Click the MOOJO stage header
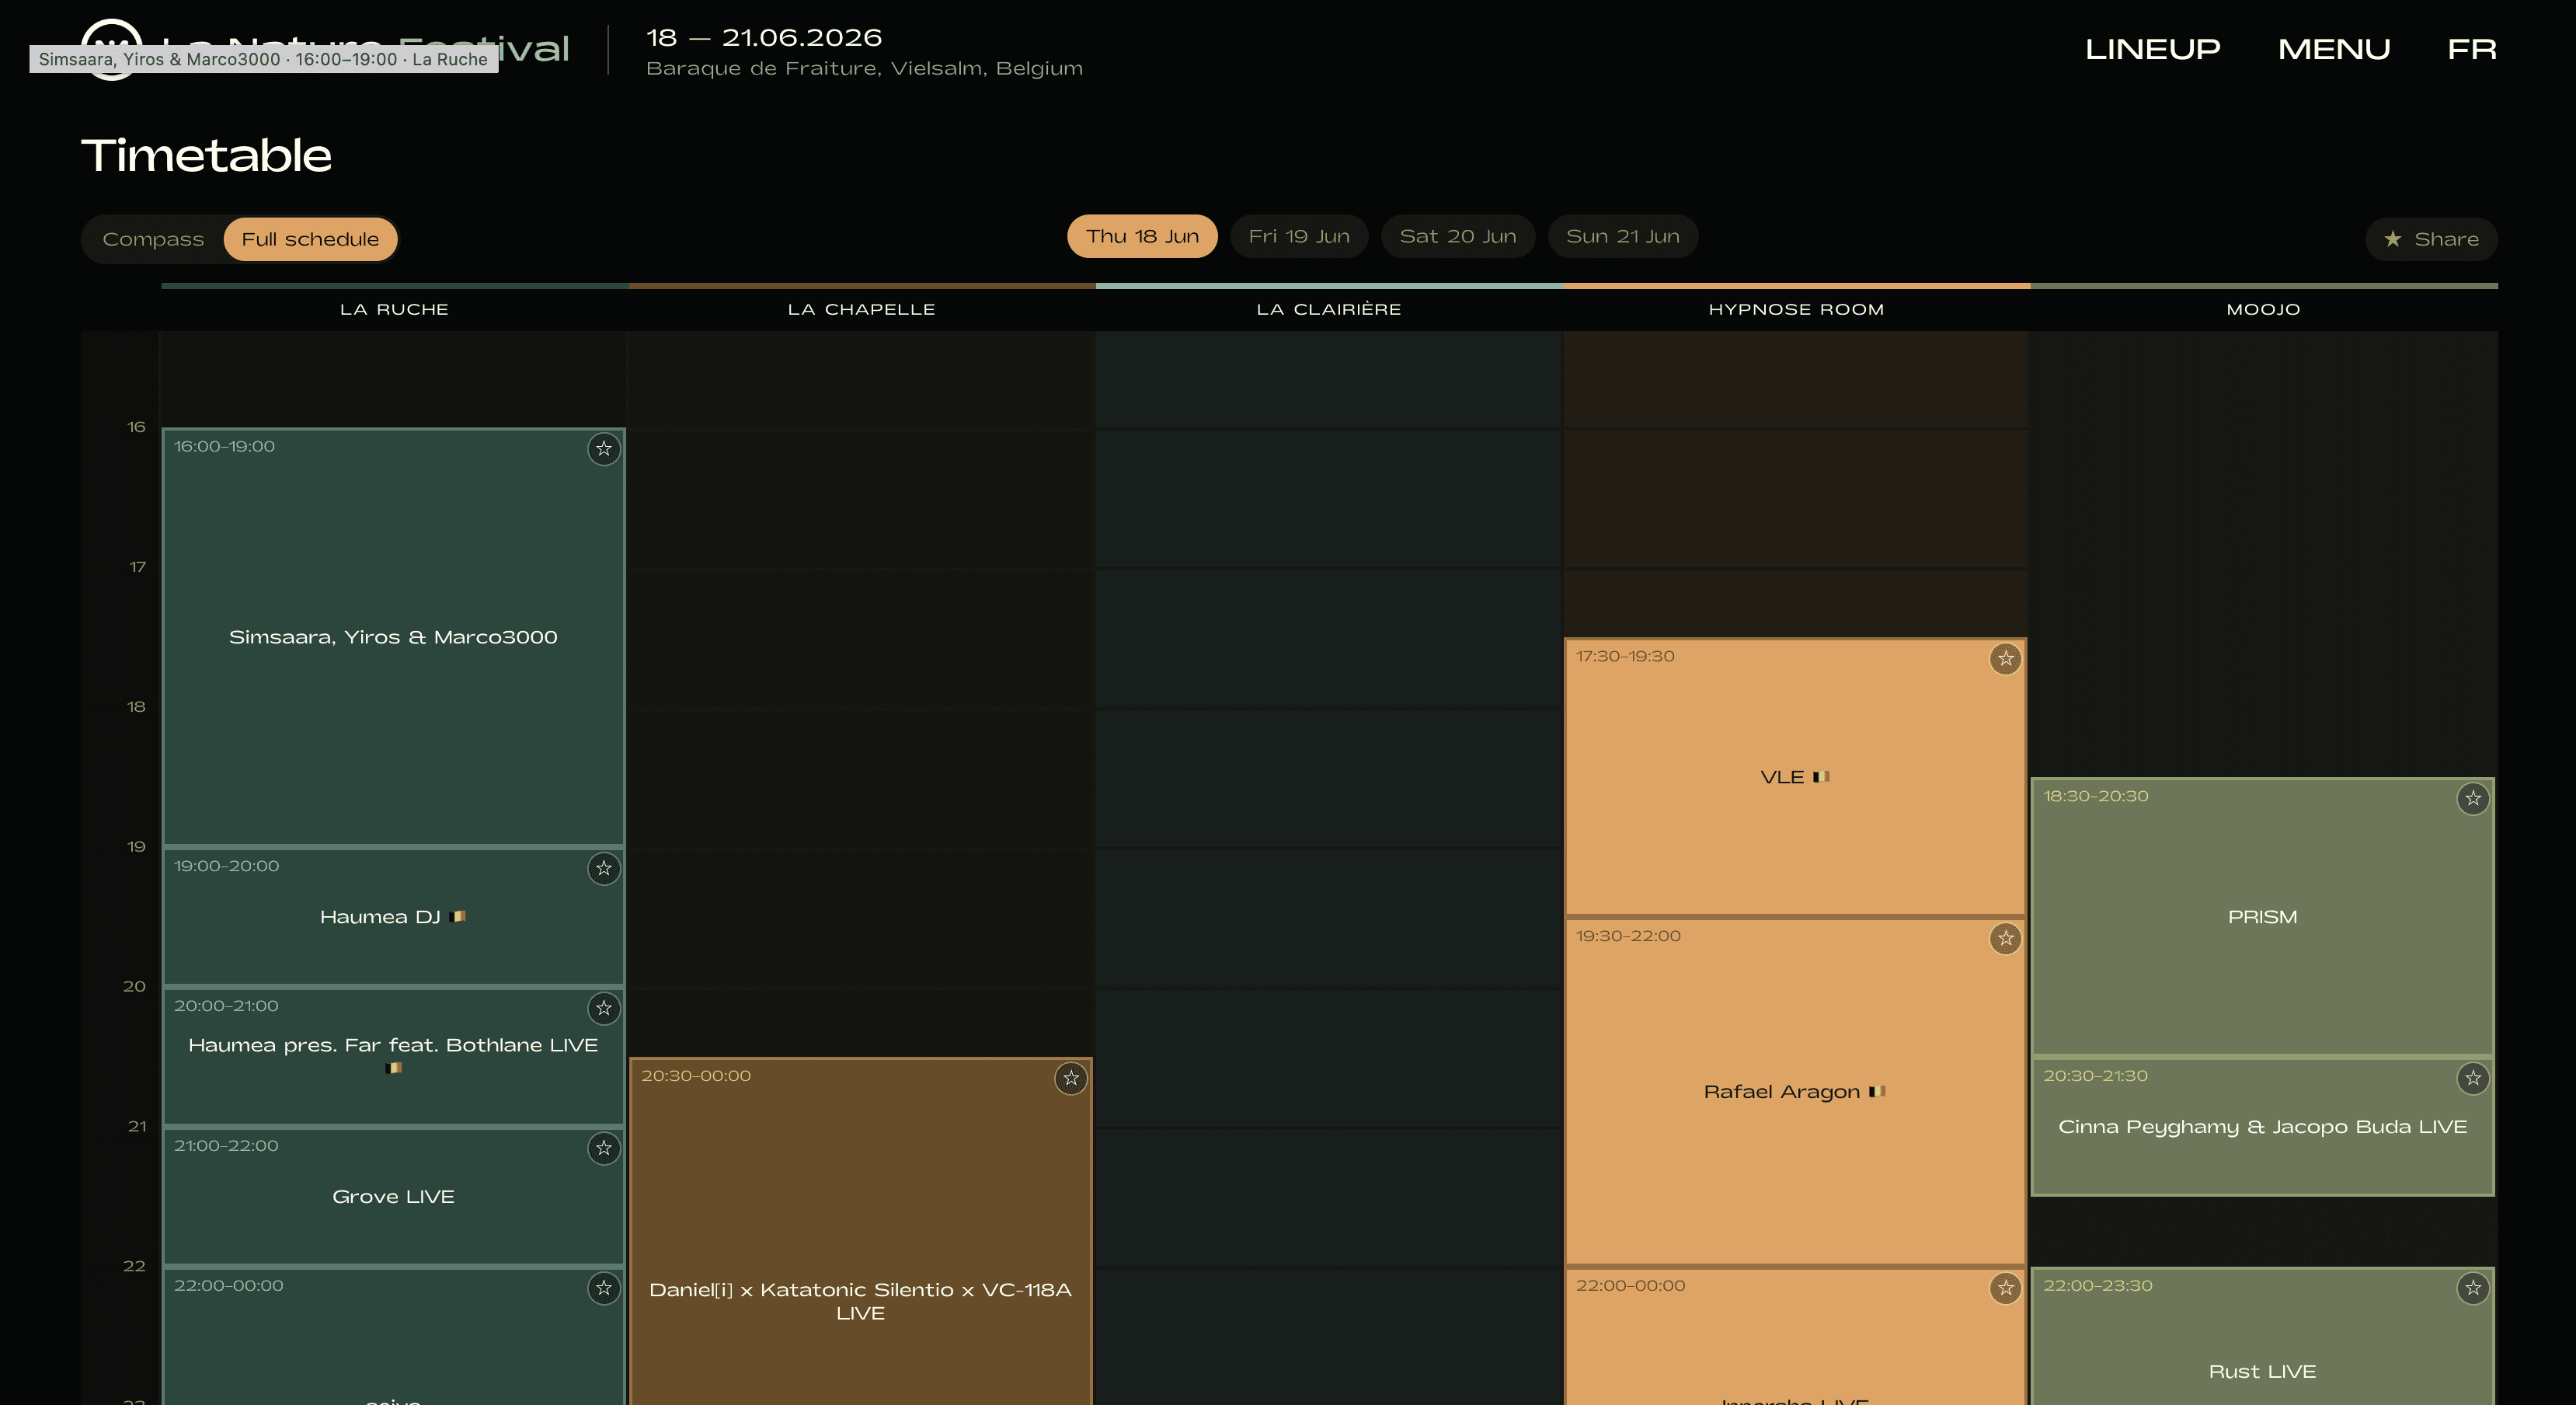2576x1405 pixels. click(x=2263, y=310)
